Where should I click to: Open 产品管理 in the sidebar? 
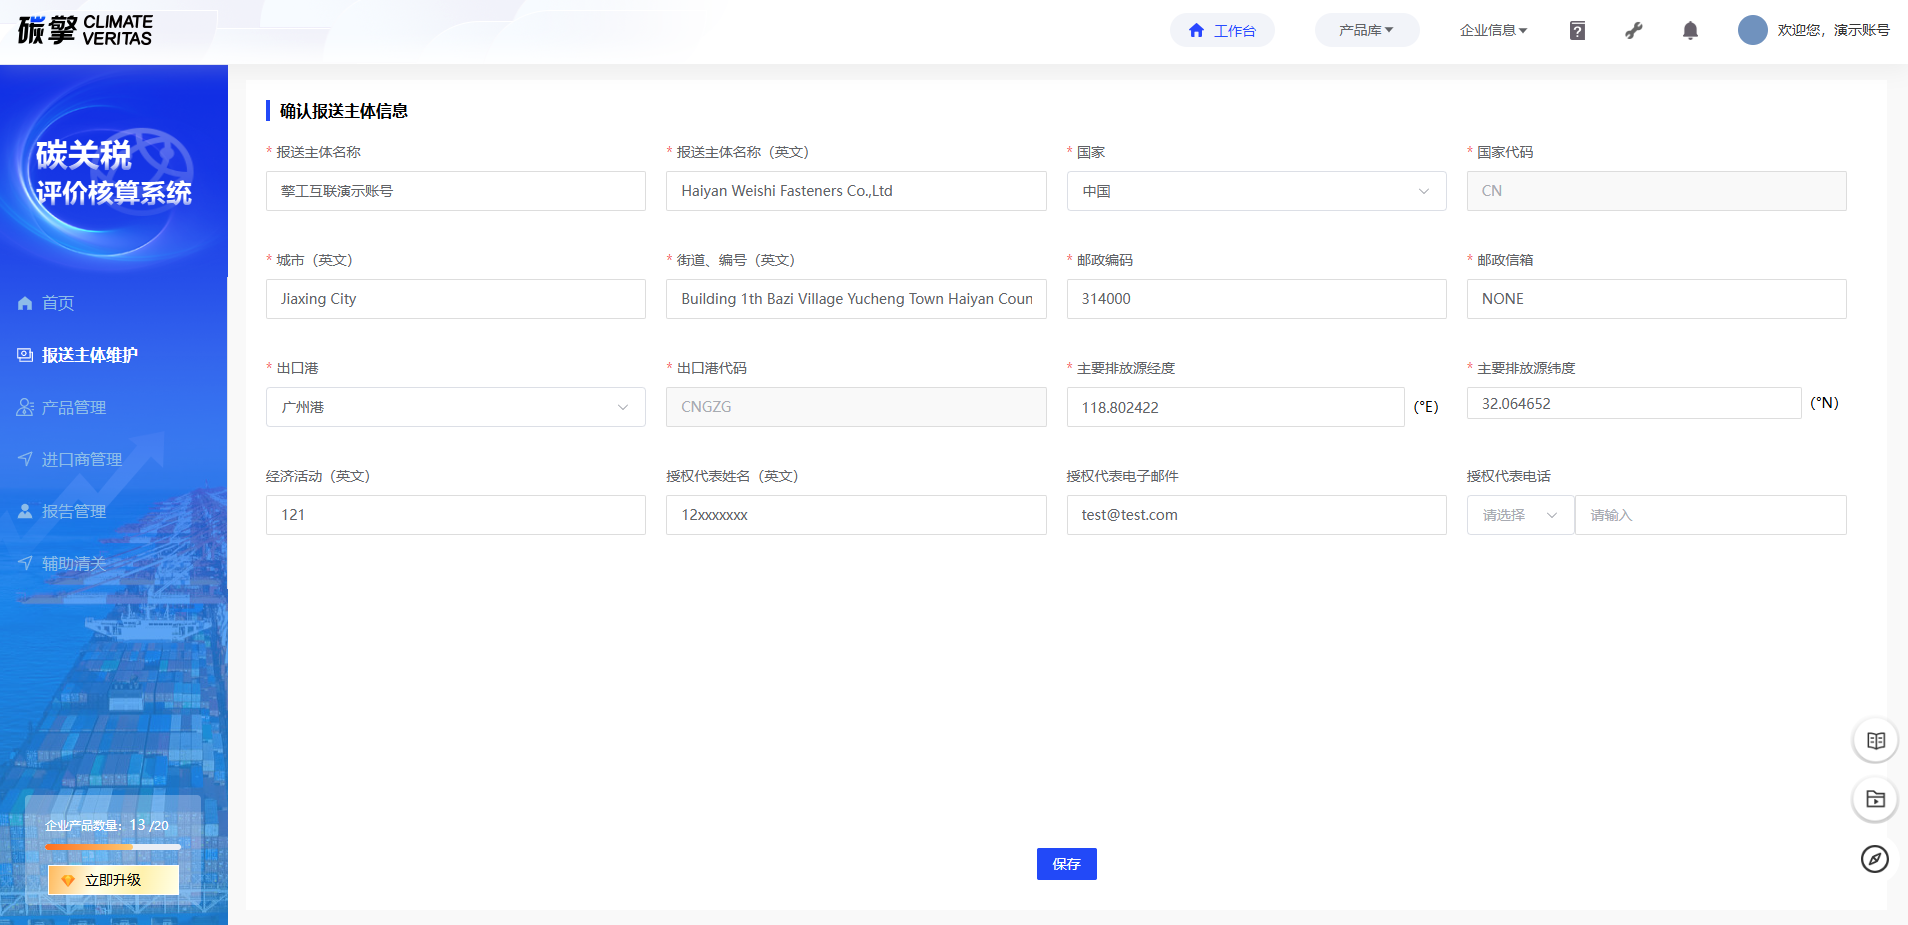click(74, 407)
